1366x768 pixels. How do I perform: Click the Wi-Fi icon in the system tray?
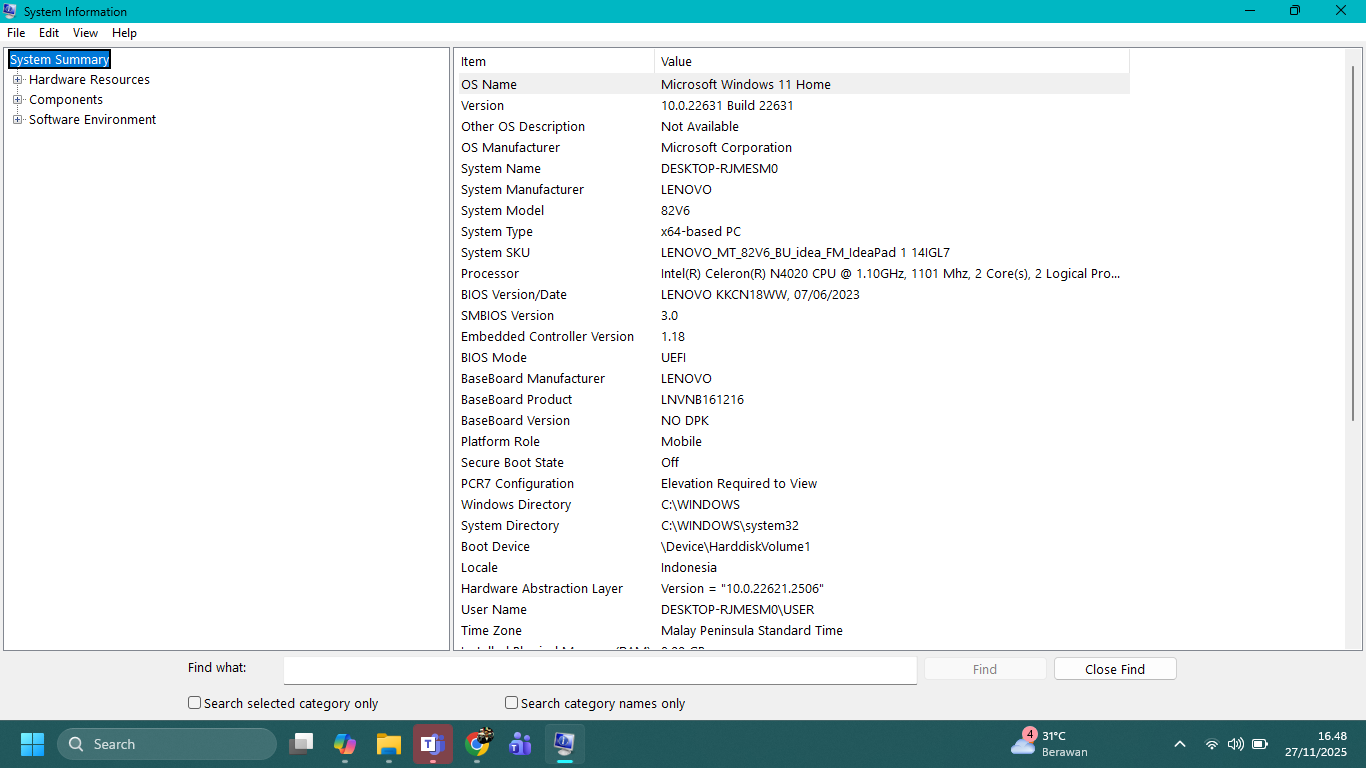pos(1211,744)
